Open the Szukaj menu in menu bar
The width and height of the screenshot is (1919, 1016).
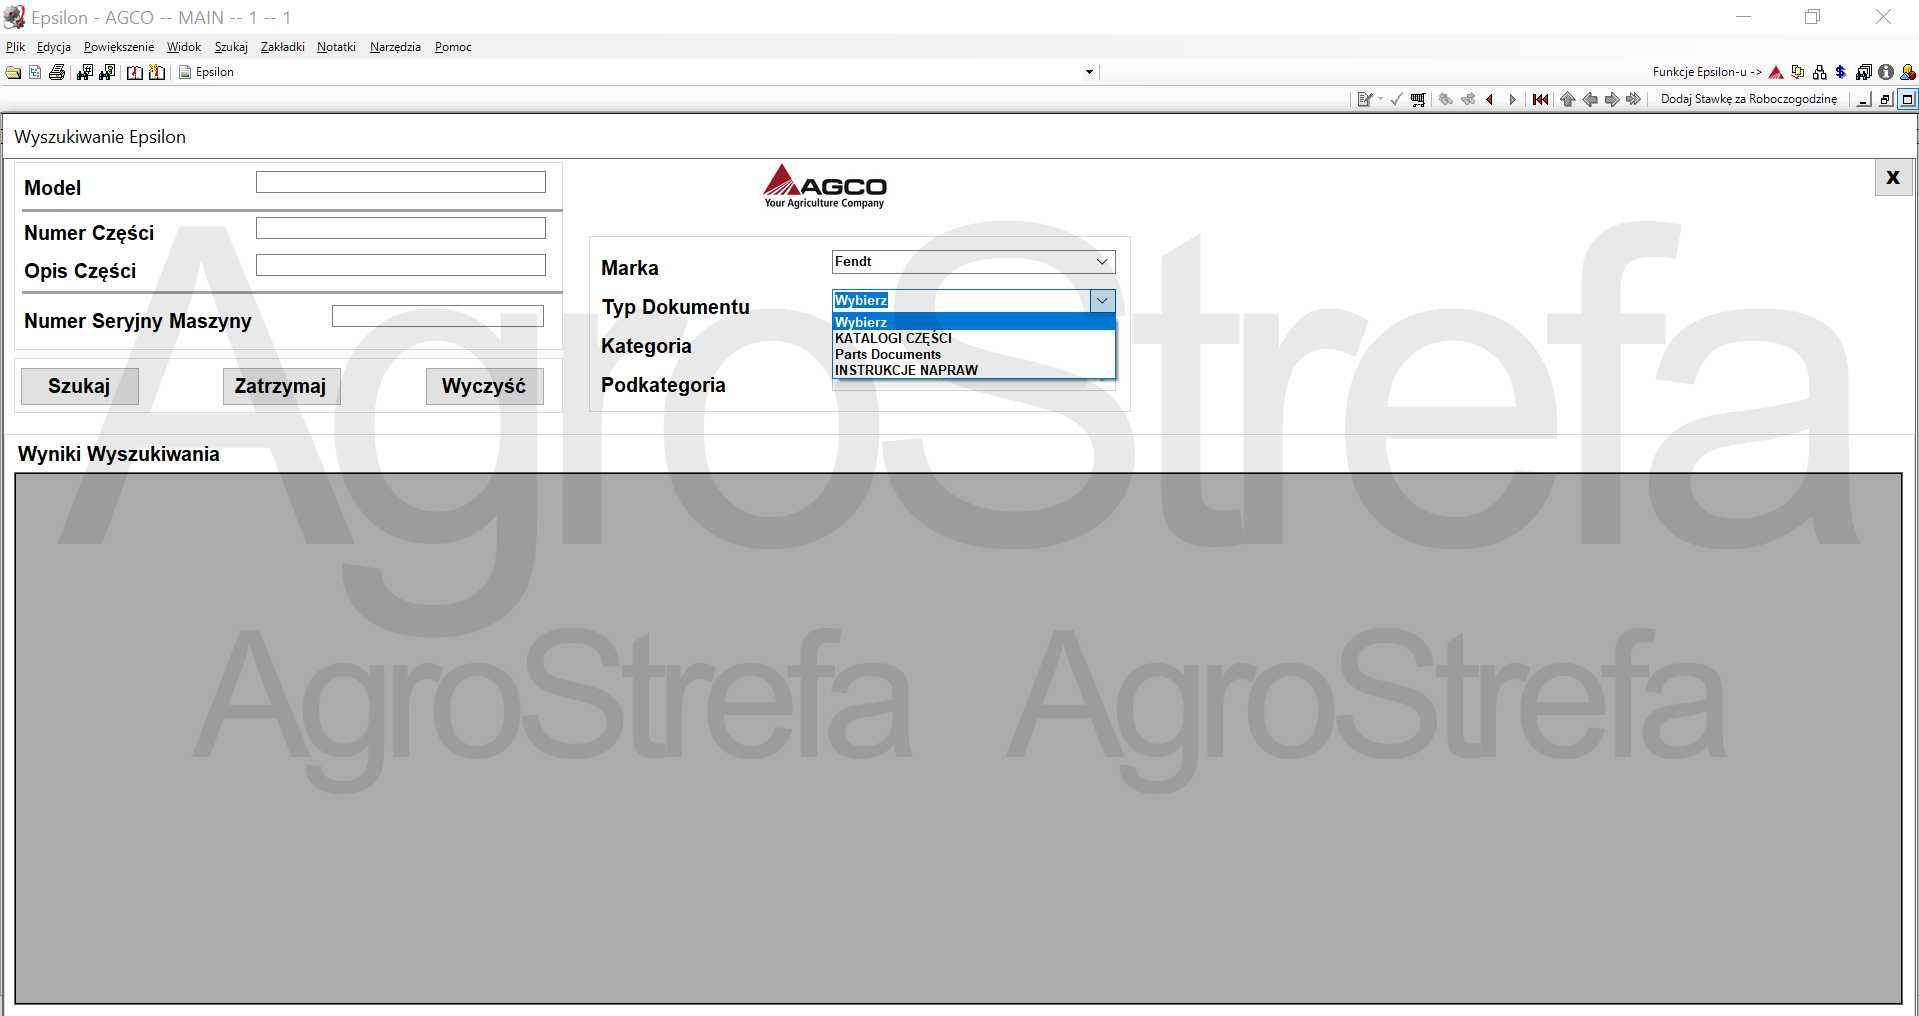[231, 47]
